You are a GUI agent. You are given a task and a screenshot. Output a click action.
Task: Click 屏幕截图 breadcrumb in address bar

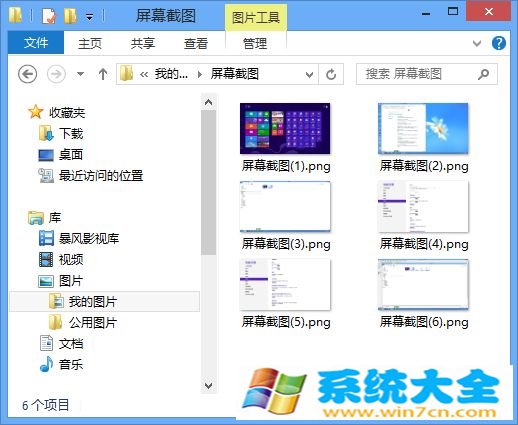pos(235,74)
